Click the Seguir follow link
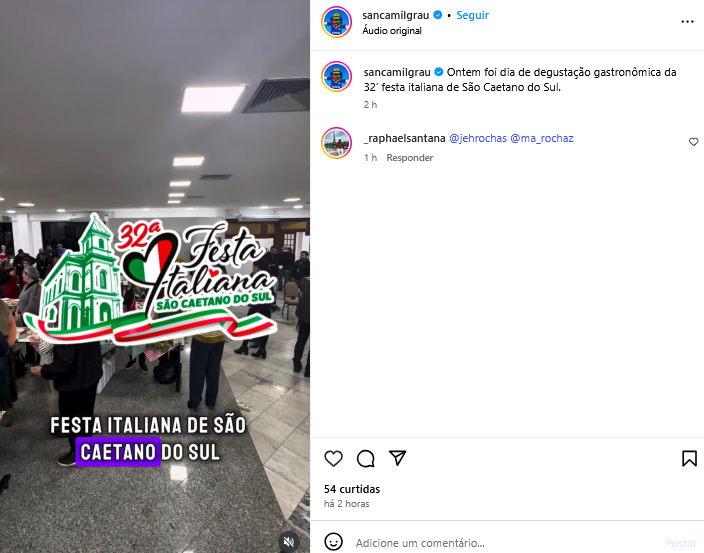The width and height of the screenshot is (704, 553). (472, 15)
